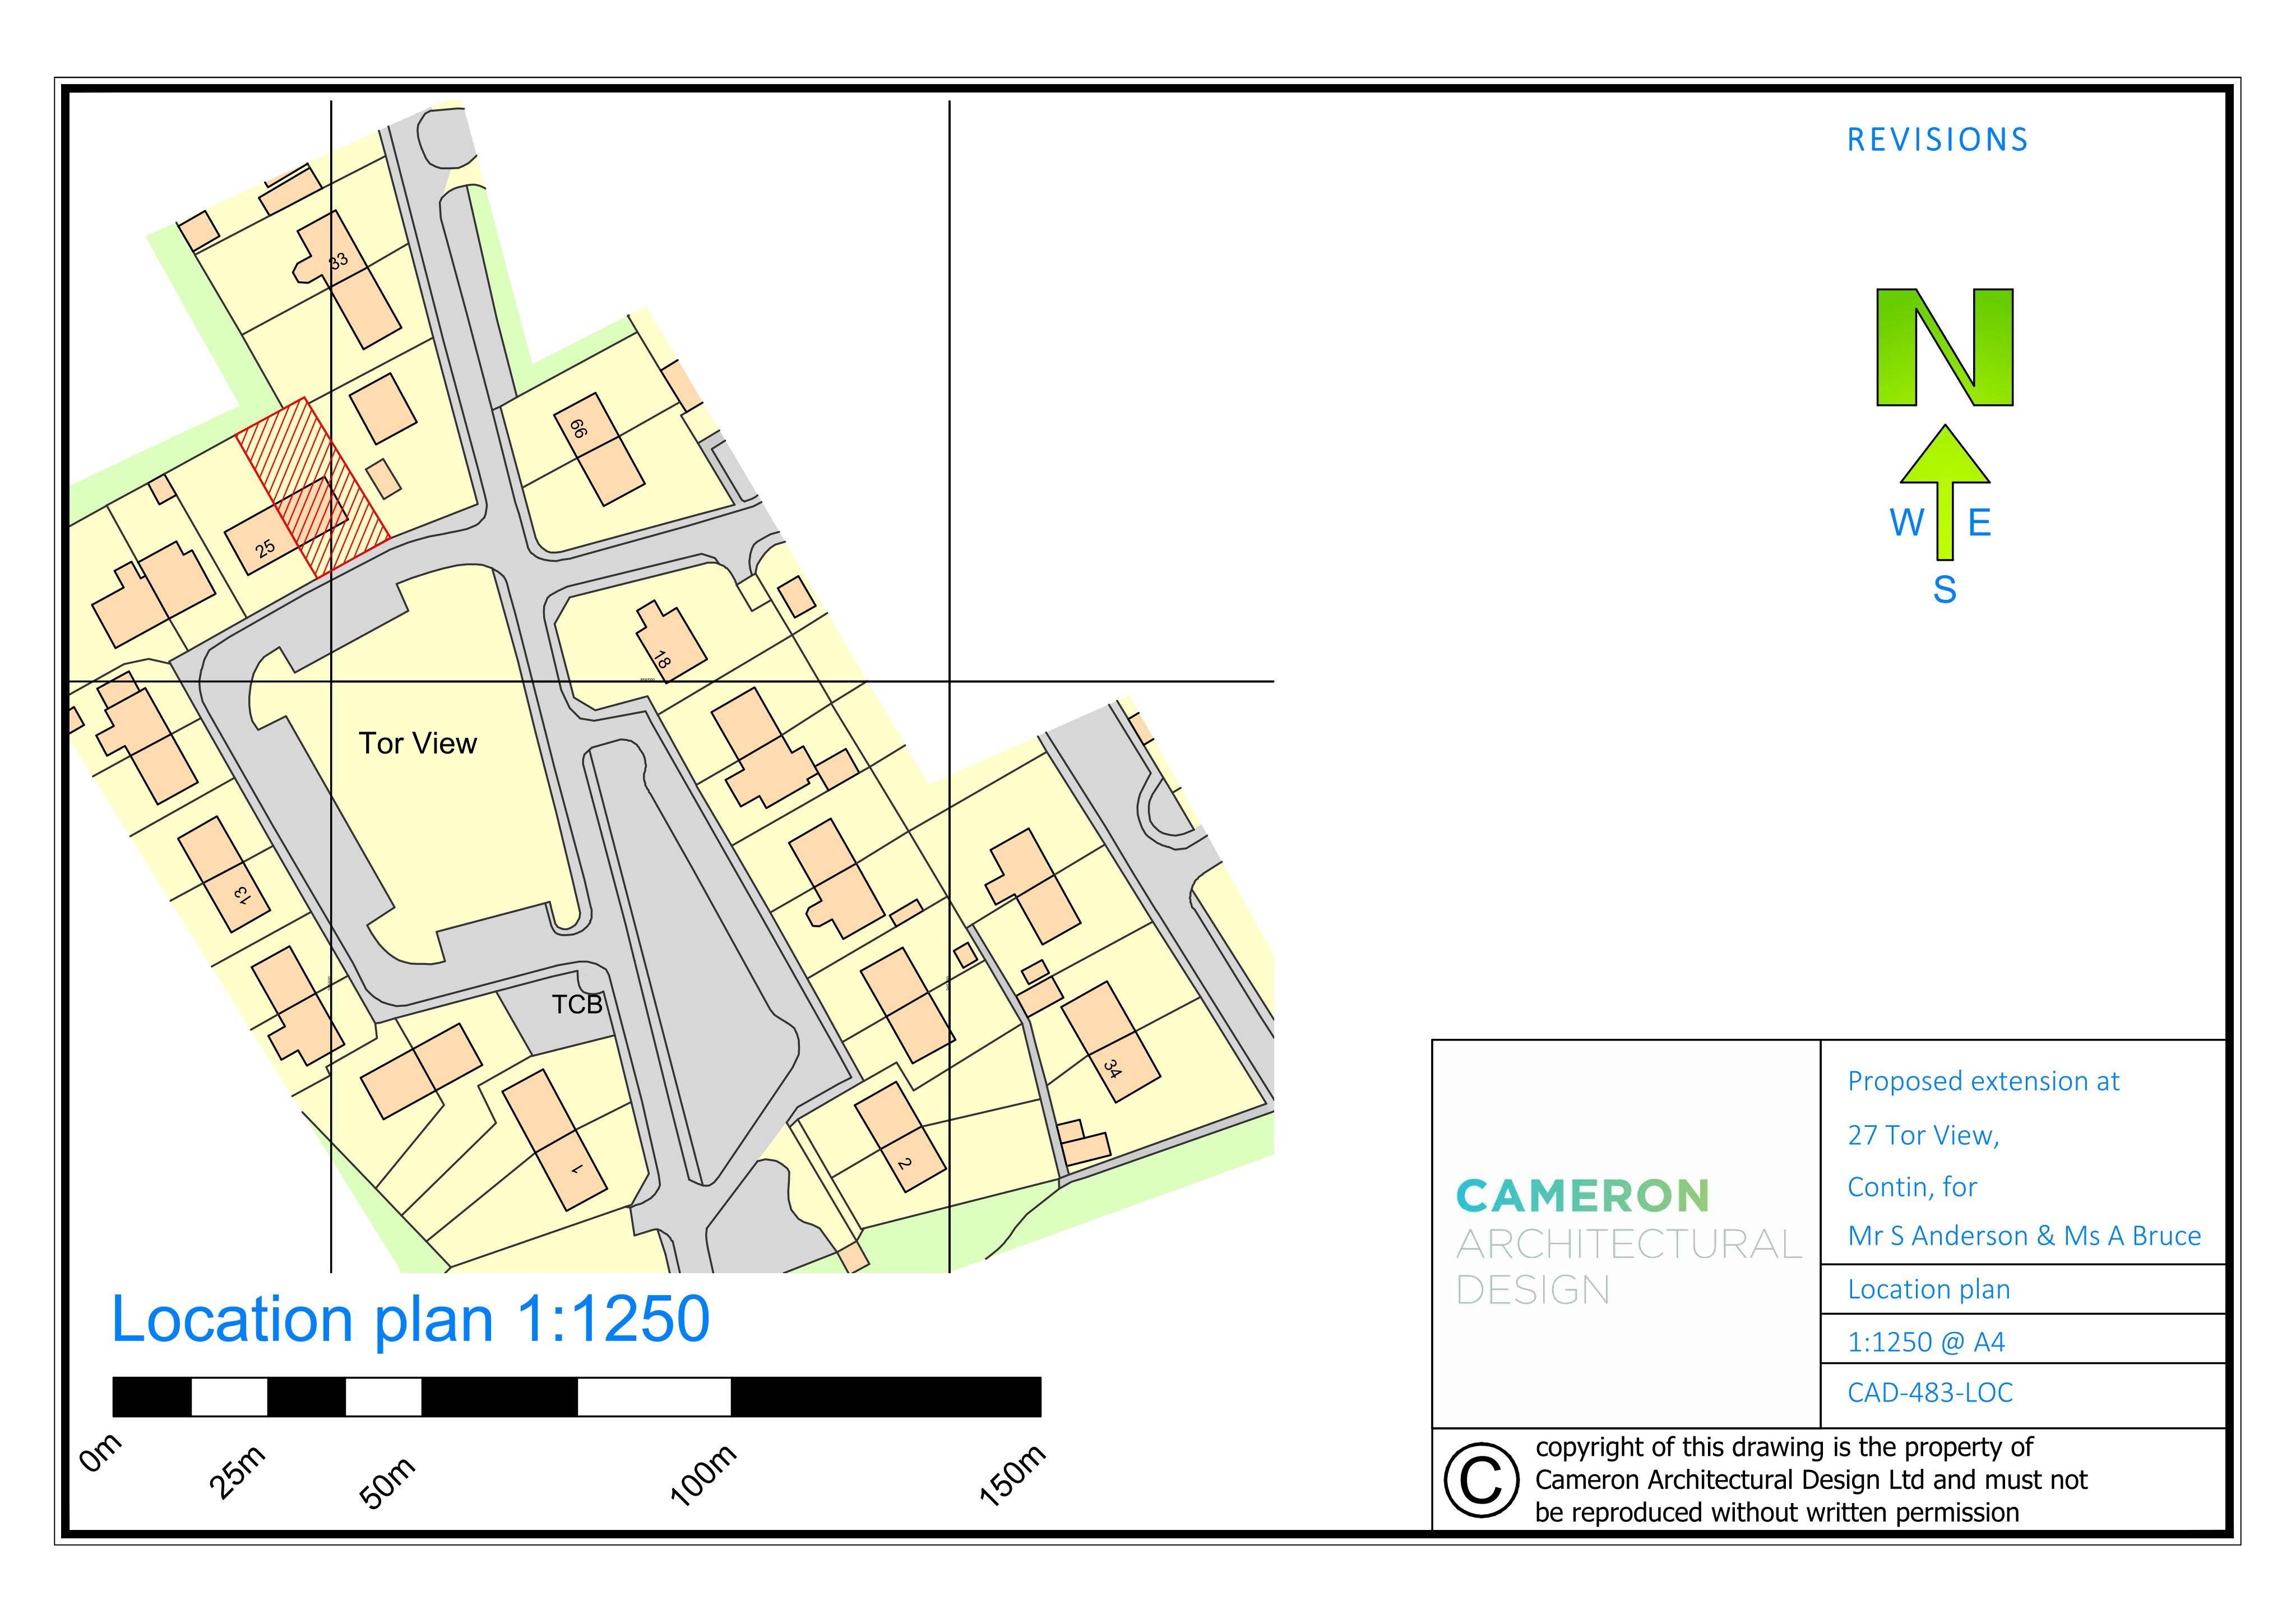Click house number 18 on map

[661, 660]
